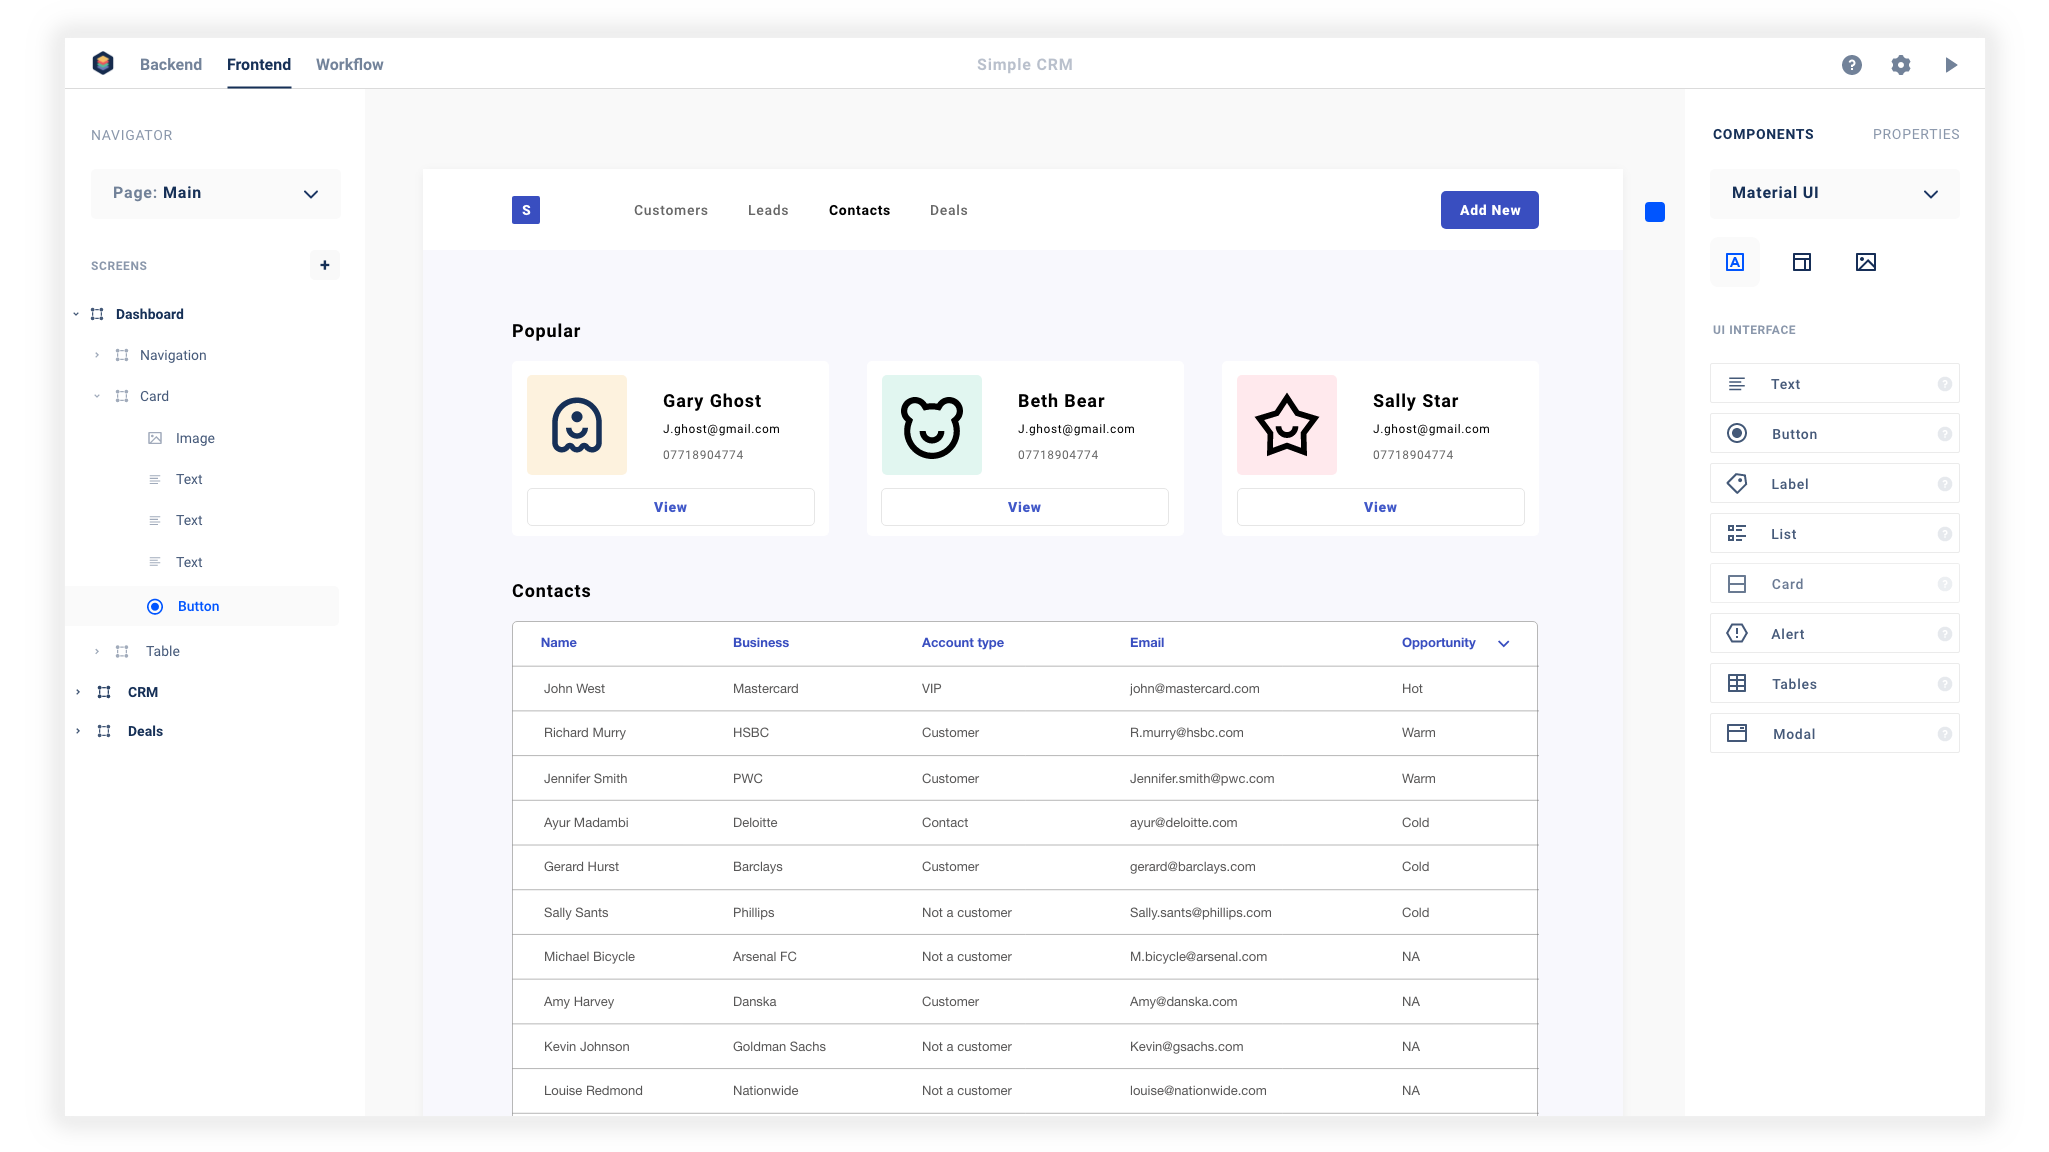Sort table by Business column header
The image size is (2049, 1152).
pos(761,643)
